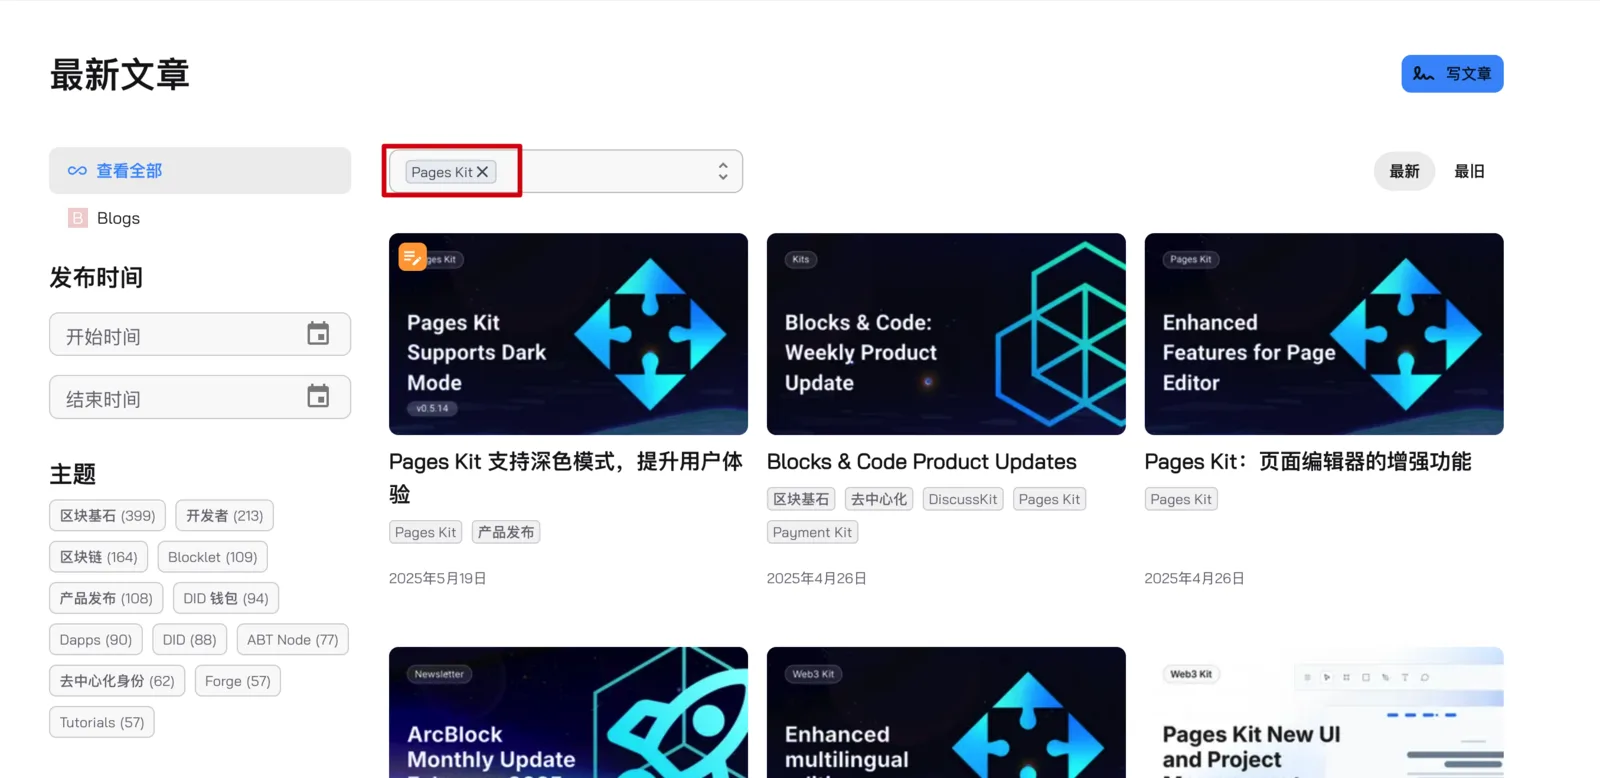Open the Pages Kit New UI thumbnail

[1324, 712]
